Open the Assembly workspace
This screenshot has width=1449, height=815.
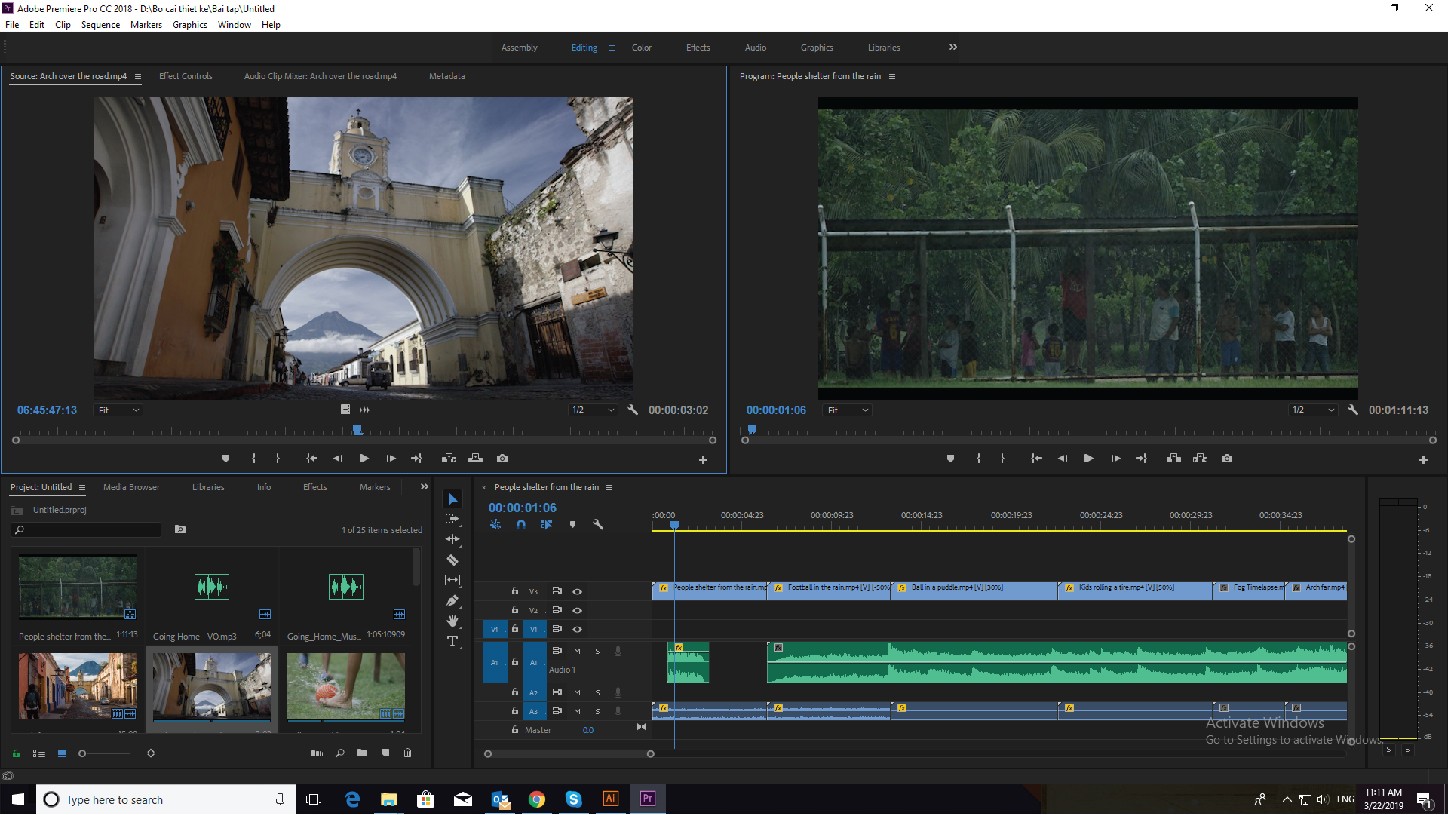click(x=519, y=47)
